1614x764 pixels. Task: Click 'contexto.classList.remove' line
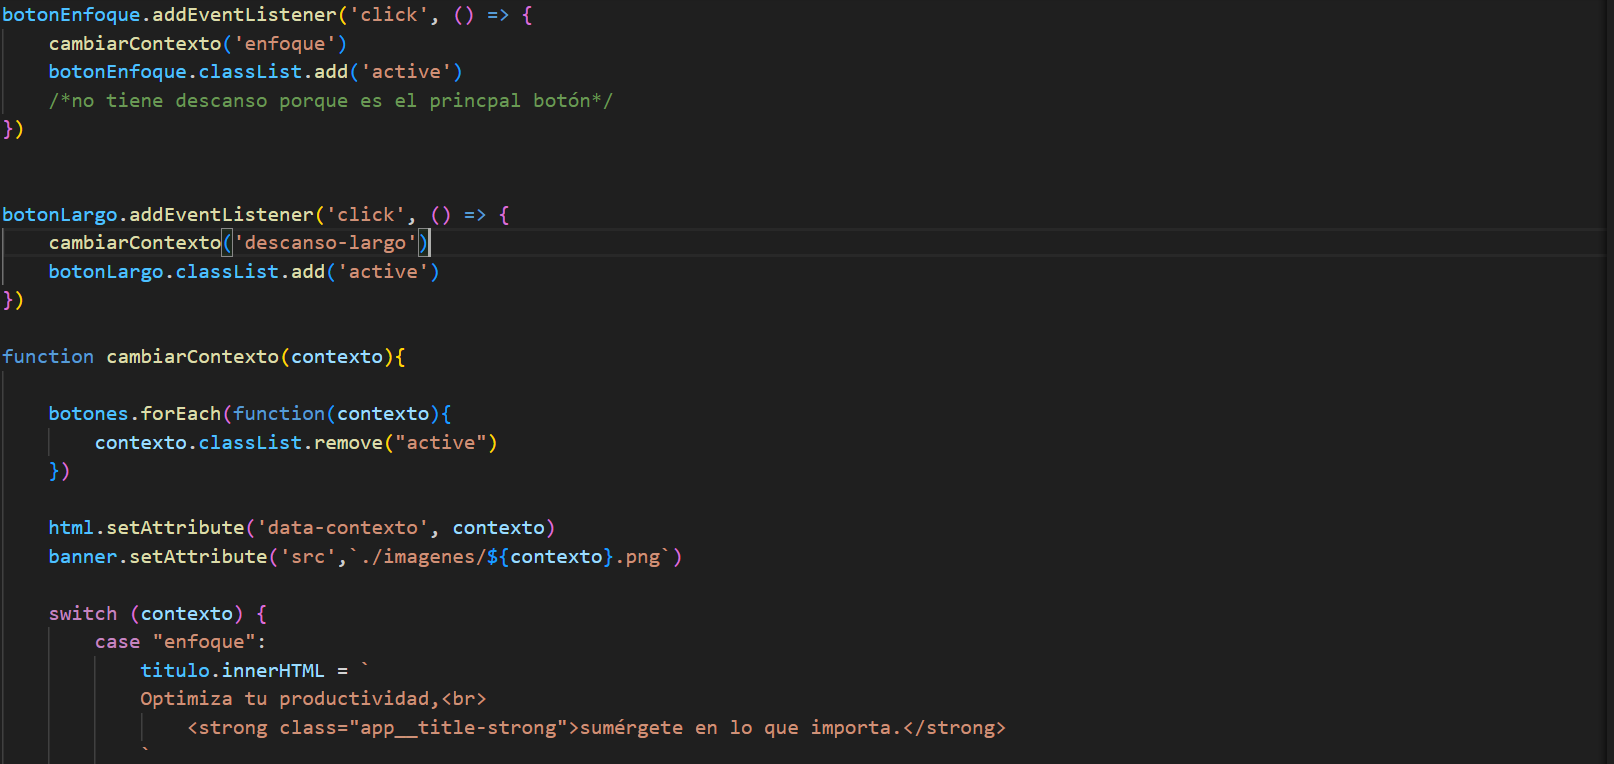[296, 443]
